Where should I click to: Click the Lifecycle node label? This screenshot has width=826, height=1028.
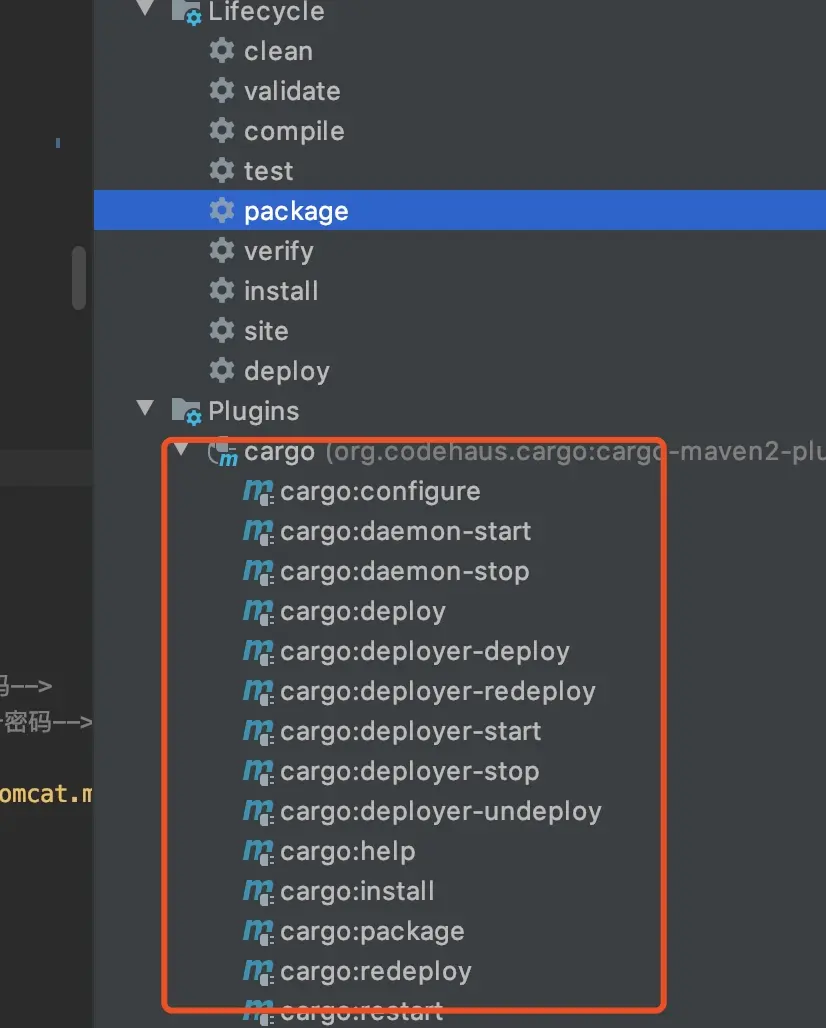pos(266,12)
